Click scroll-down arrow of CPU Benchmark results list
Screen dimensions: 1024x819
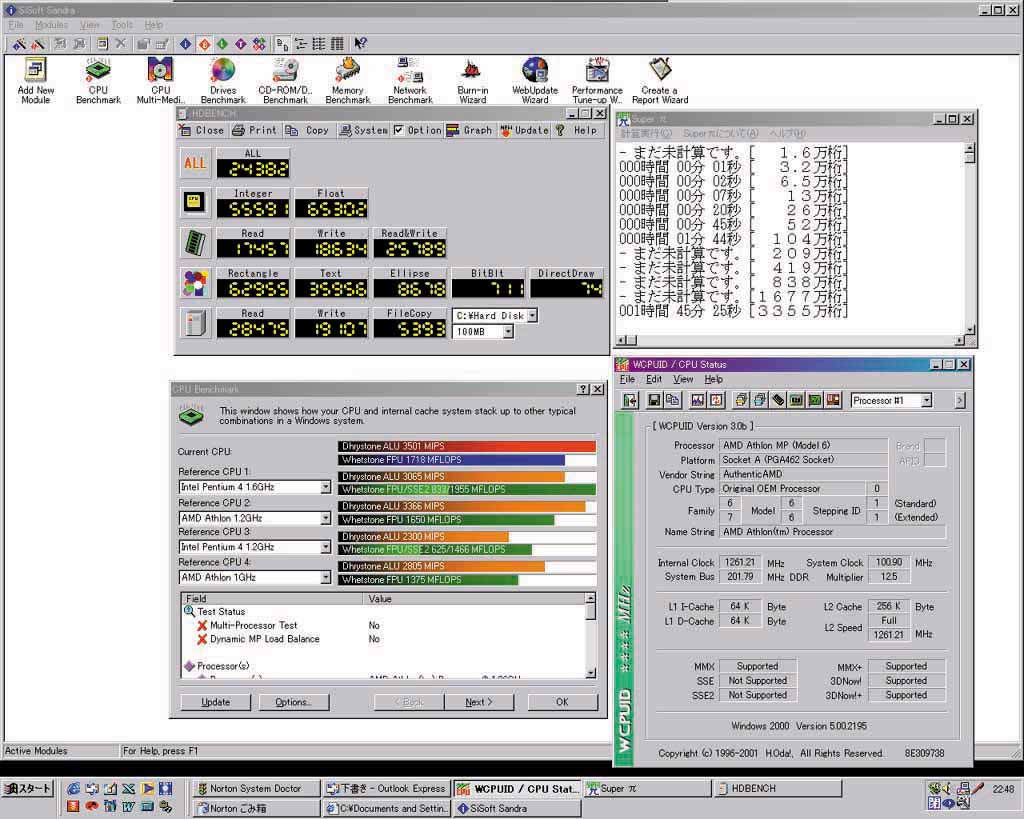click(590, 673)
